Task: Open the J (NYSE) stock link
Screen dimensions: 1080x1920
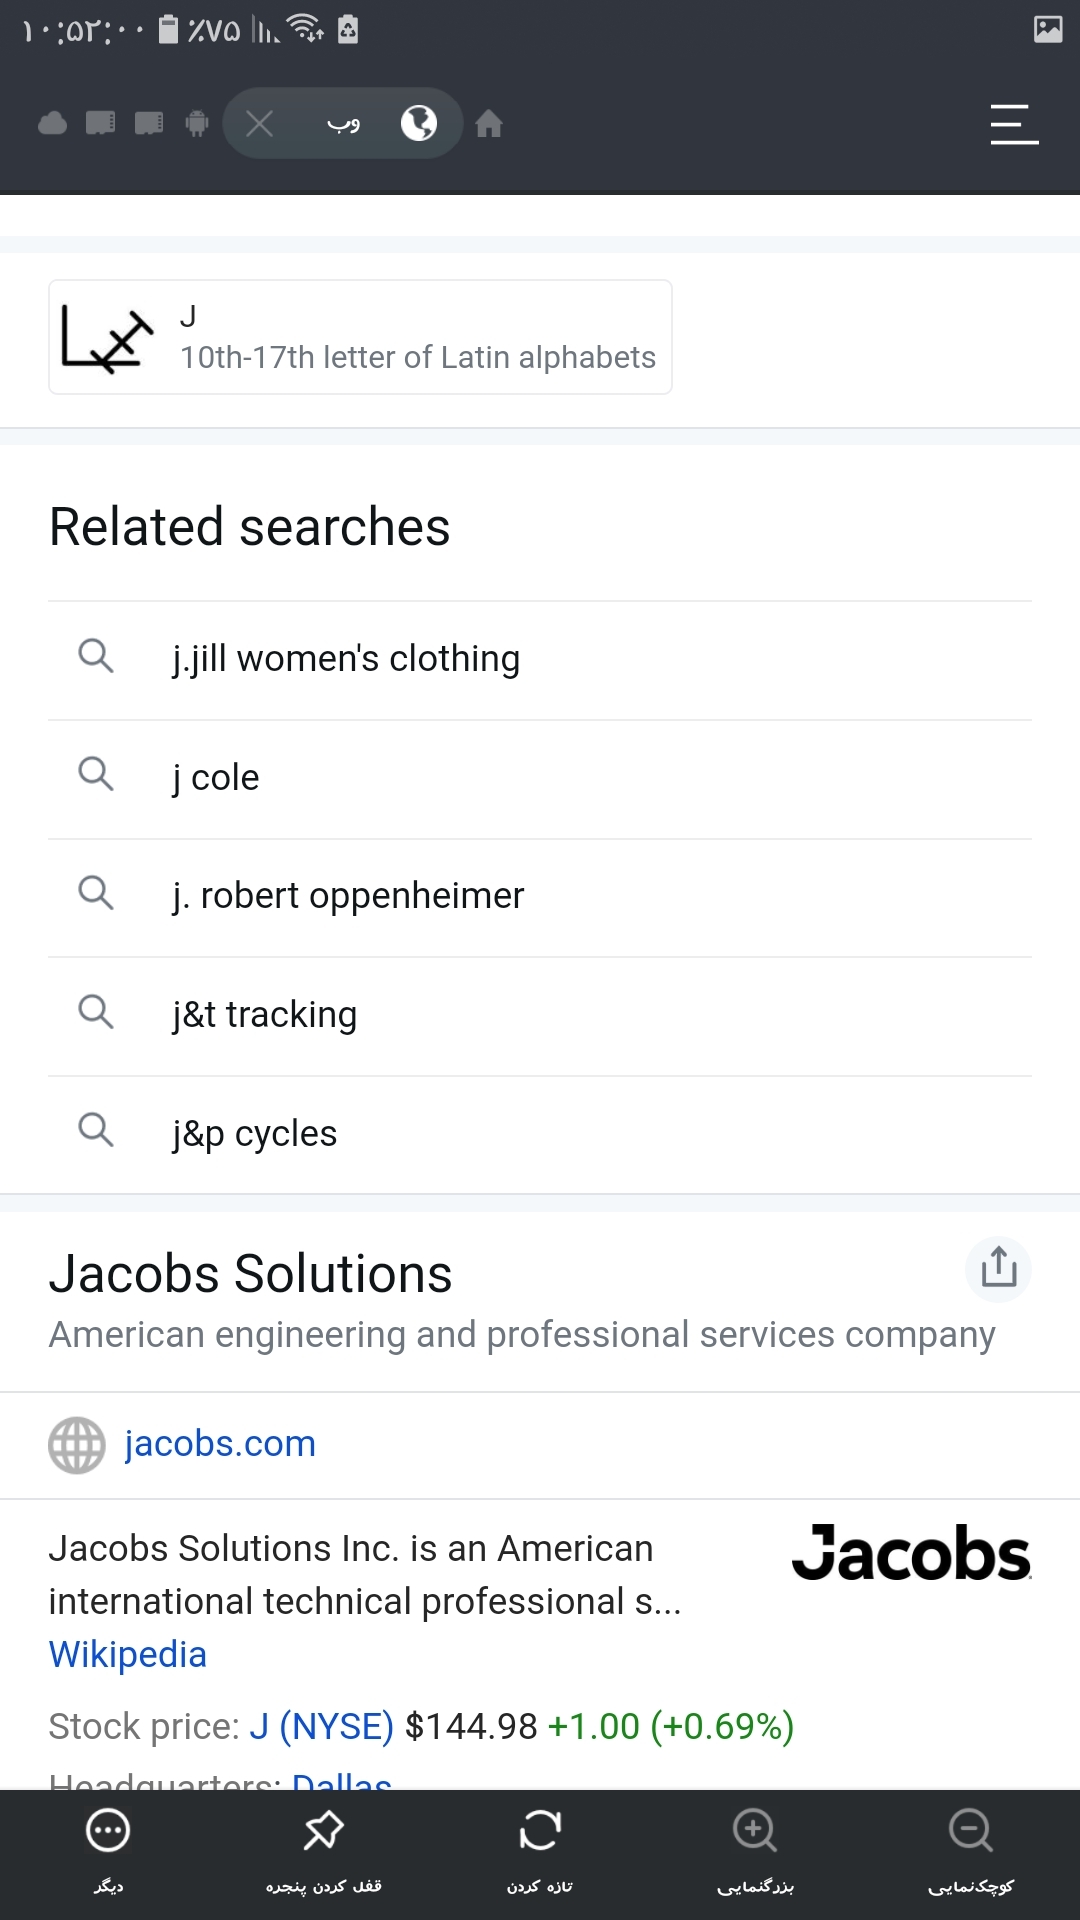Action: click(321, 1727)
